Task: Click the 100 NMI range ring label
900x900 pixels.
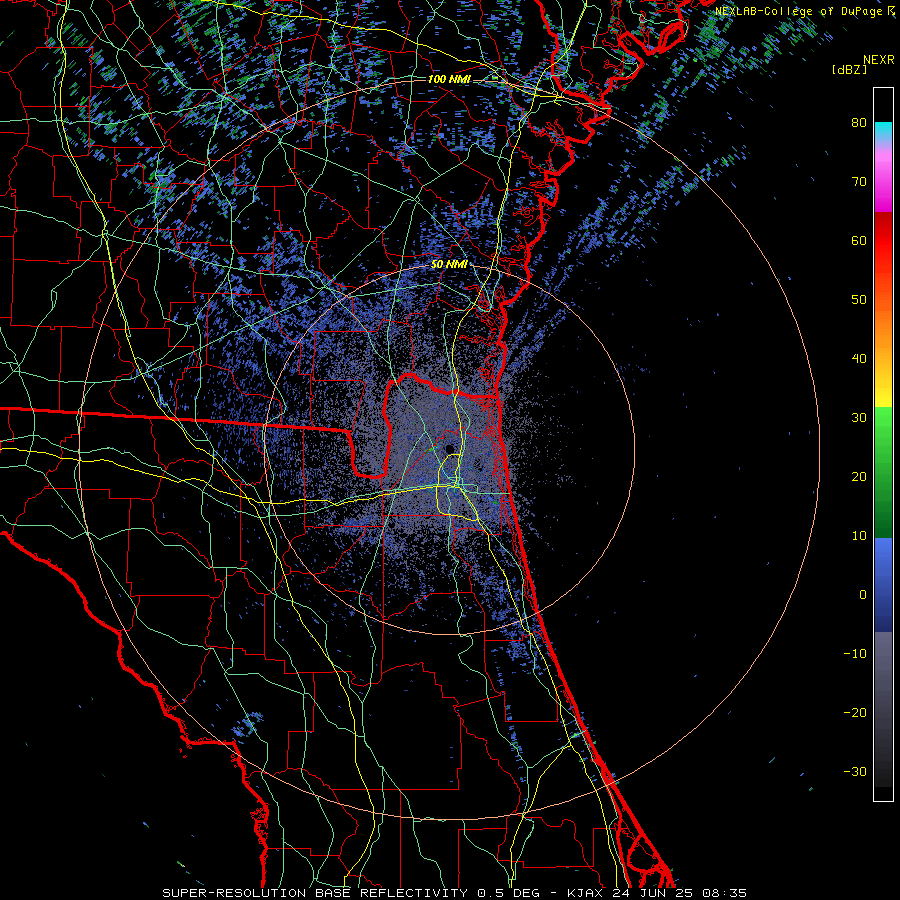Action: tap(449, 79)
